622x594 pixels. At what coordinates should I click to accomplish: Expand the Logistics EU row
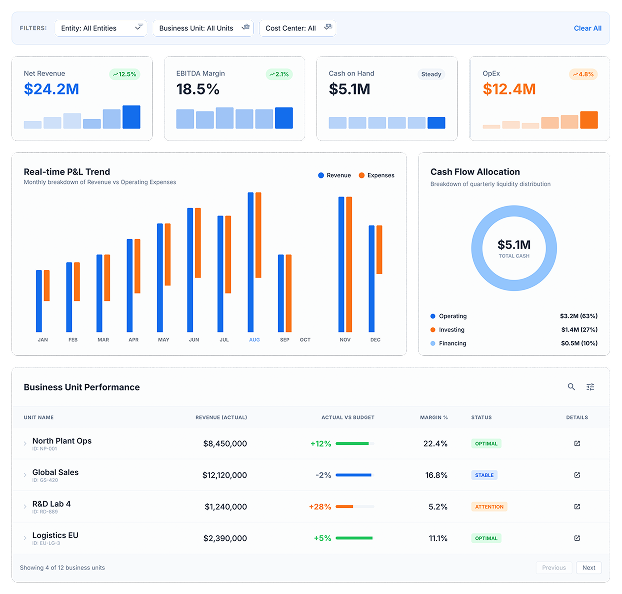25,538
